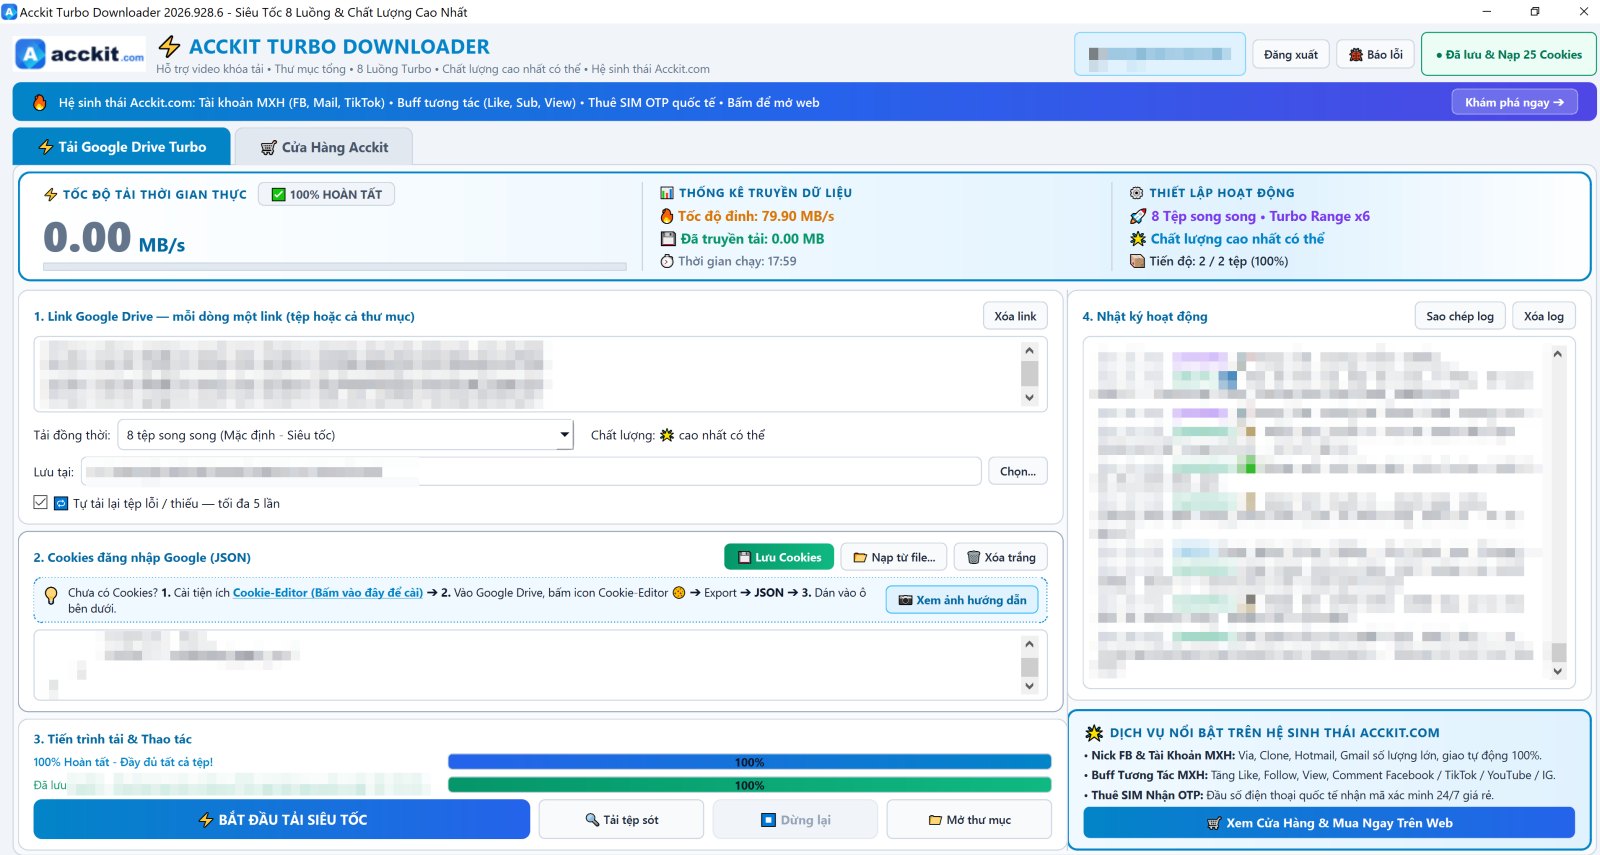
Task: Click the bar chart icon beside Thống kê truyền dữ liệu
Action: 667,193
